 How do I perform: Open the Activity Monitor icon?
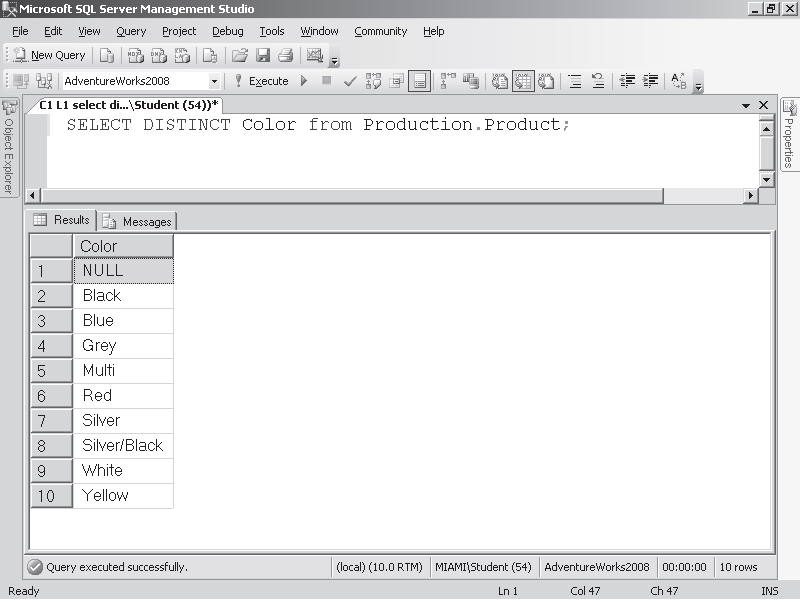coord(315,55)
